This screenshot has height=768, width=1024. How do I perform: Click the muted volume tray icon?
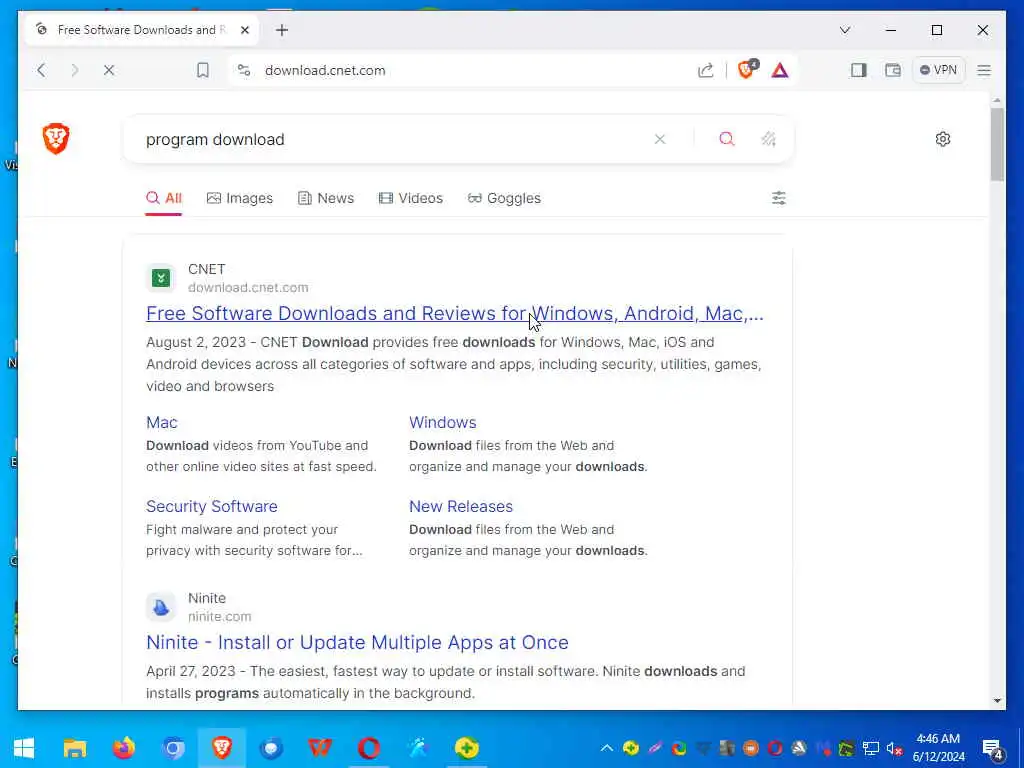tap(895, 748)
